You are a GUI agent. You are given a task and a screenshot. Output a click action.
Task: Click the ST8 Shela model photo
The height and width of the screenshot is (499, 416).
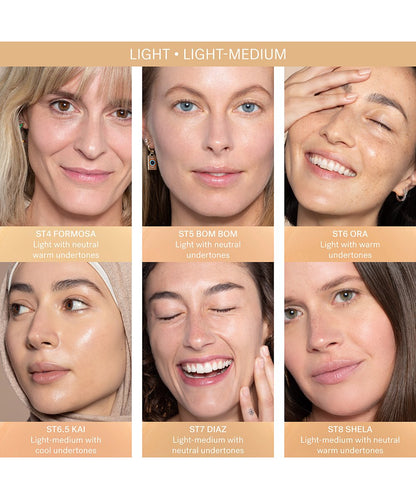tap(350, 342)
